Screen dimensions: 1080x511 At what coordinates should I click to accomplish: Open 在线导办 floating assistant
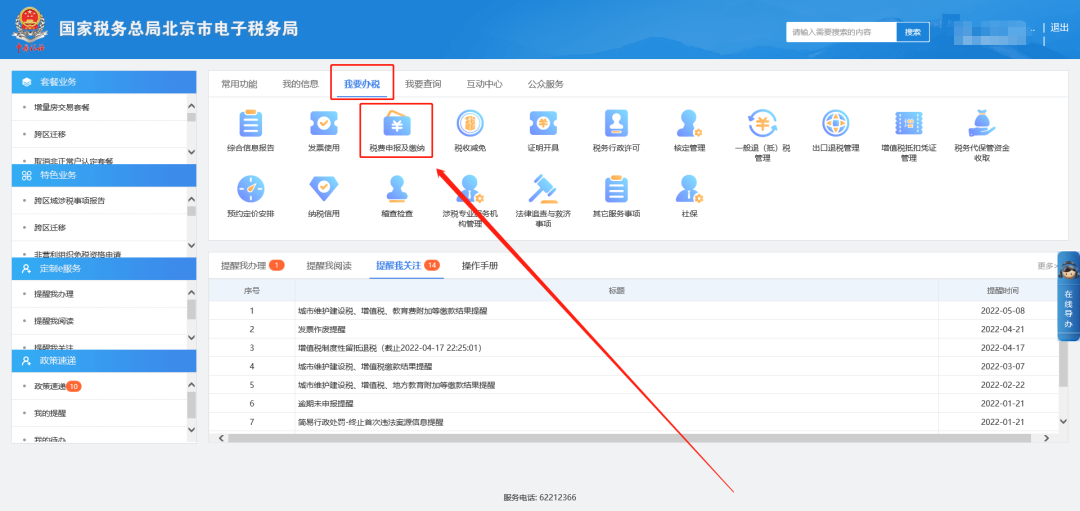tap(1067, 296)
